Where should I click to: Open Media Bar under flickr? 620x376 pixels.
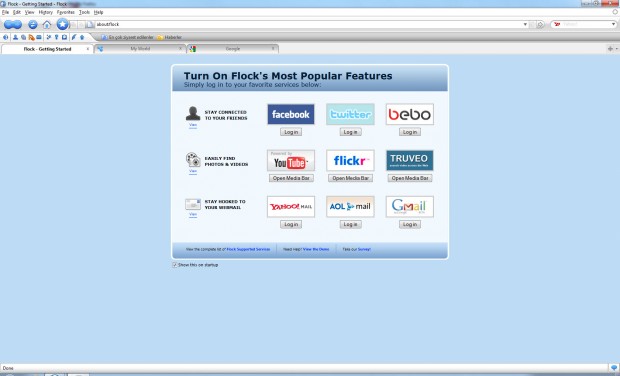click(350, 178)
